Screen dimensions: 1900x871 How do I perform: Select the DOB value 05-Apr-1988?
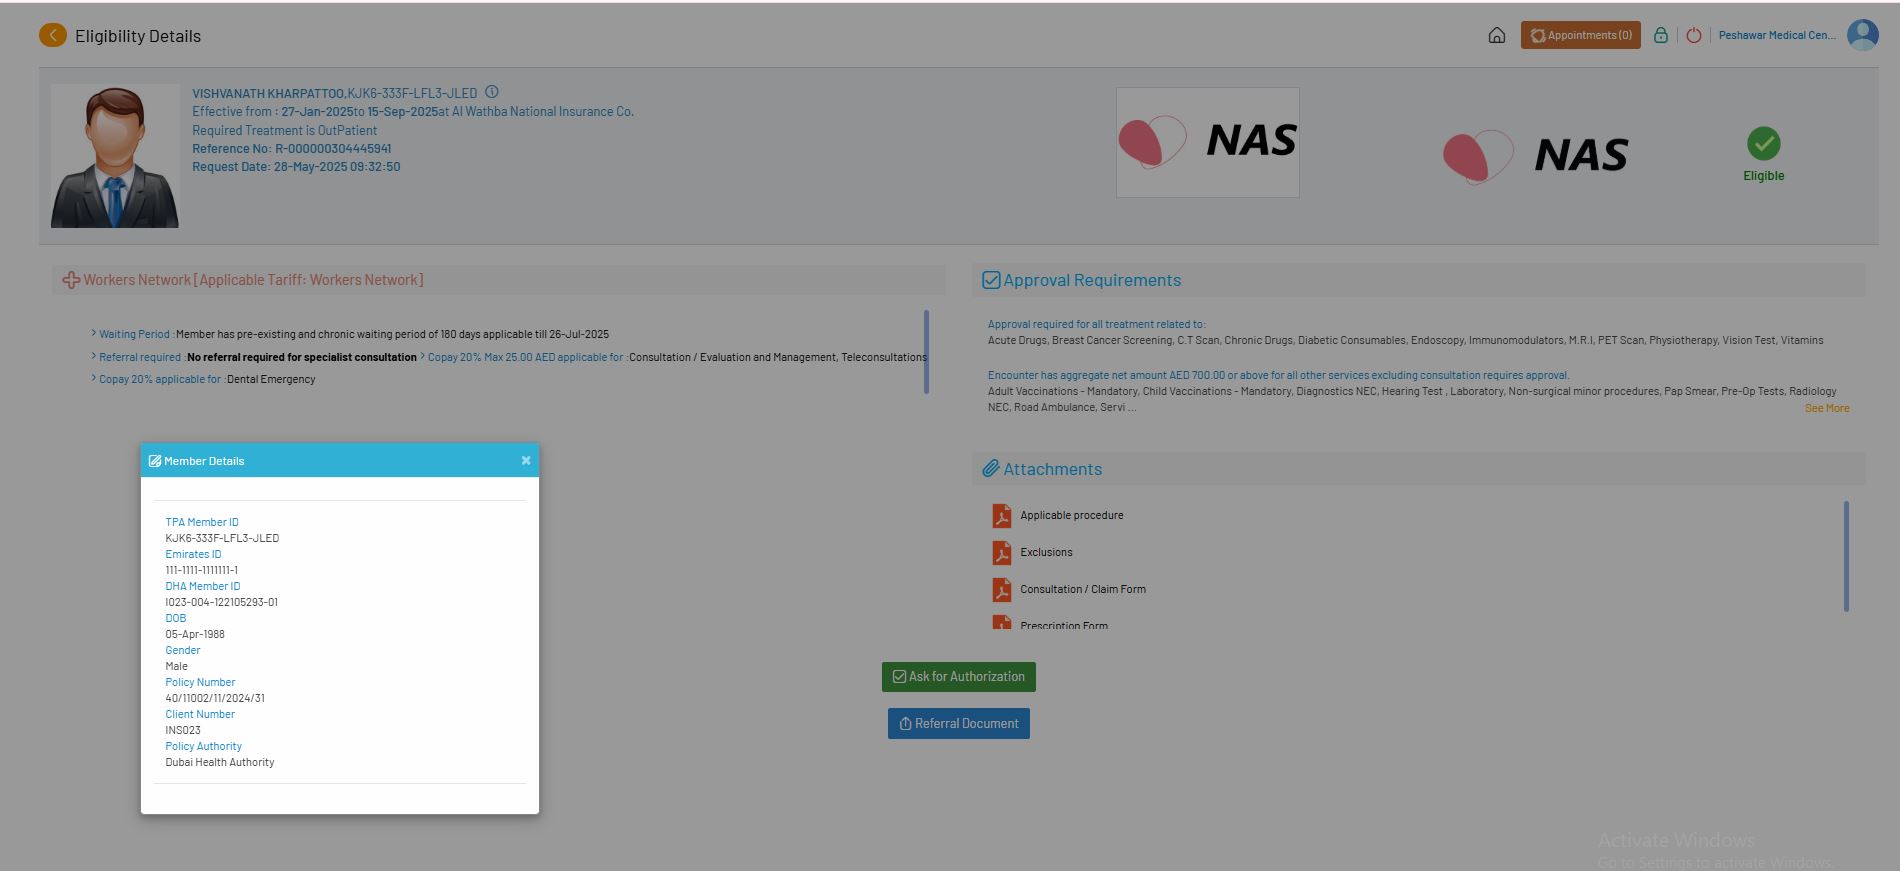pos(195,634)
